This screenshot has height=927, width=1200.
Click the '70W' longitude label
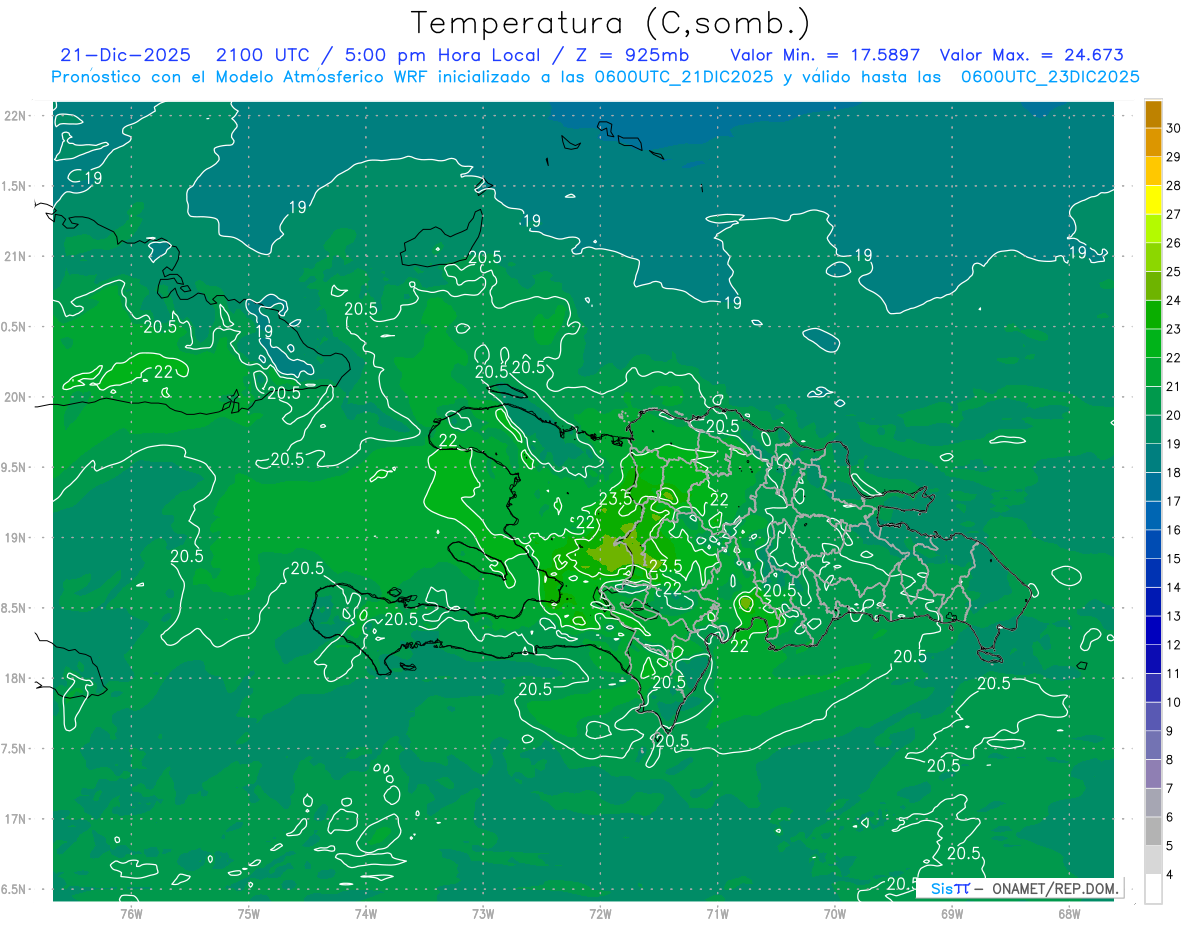(x=835, y=914)
